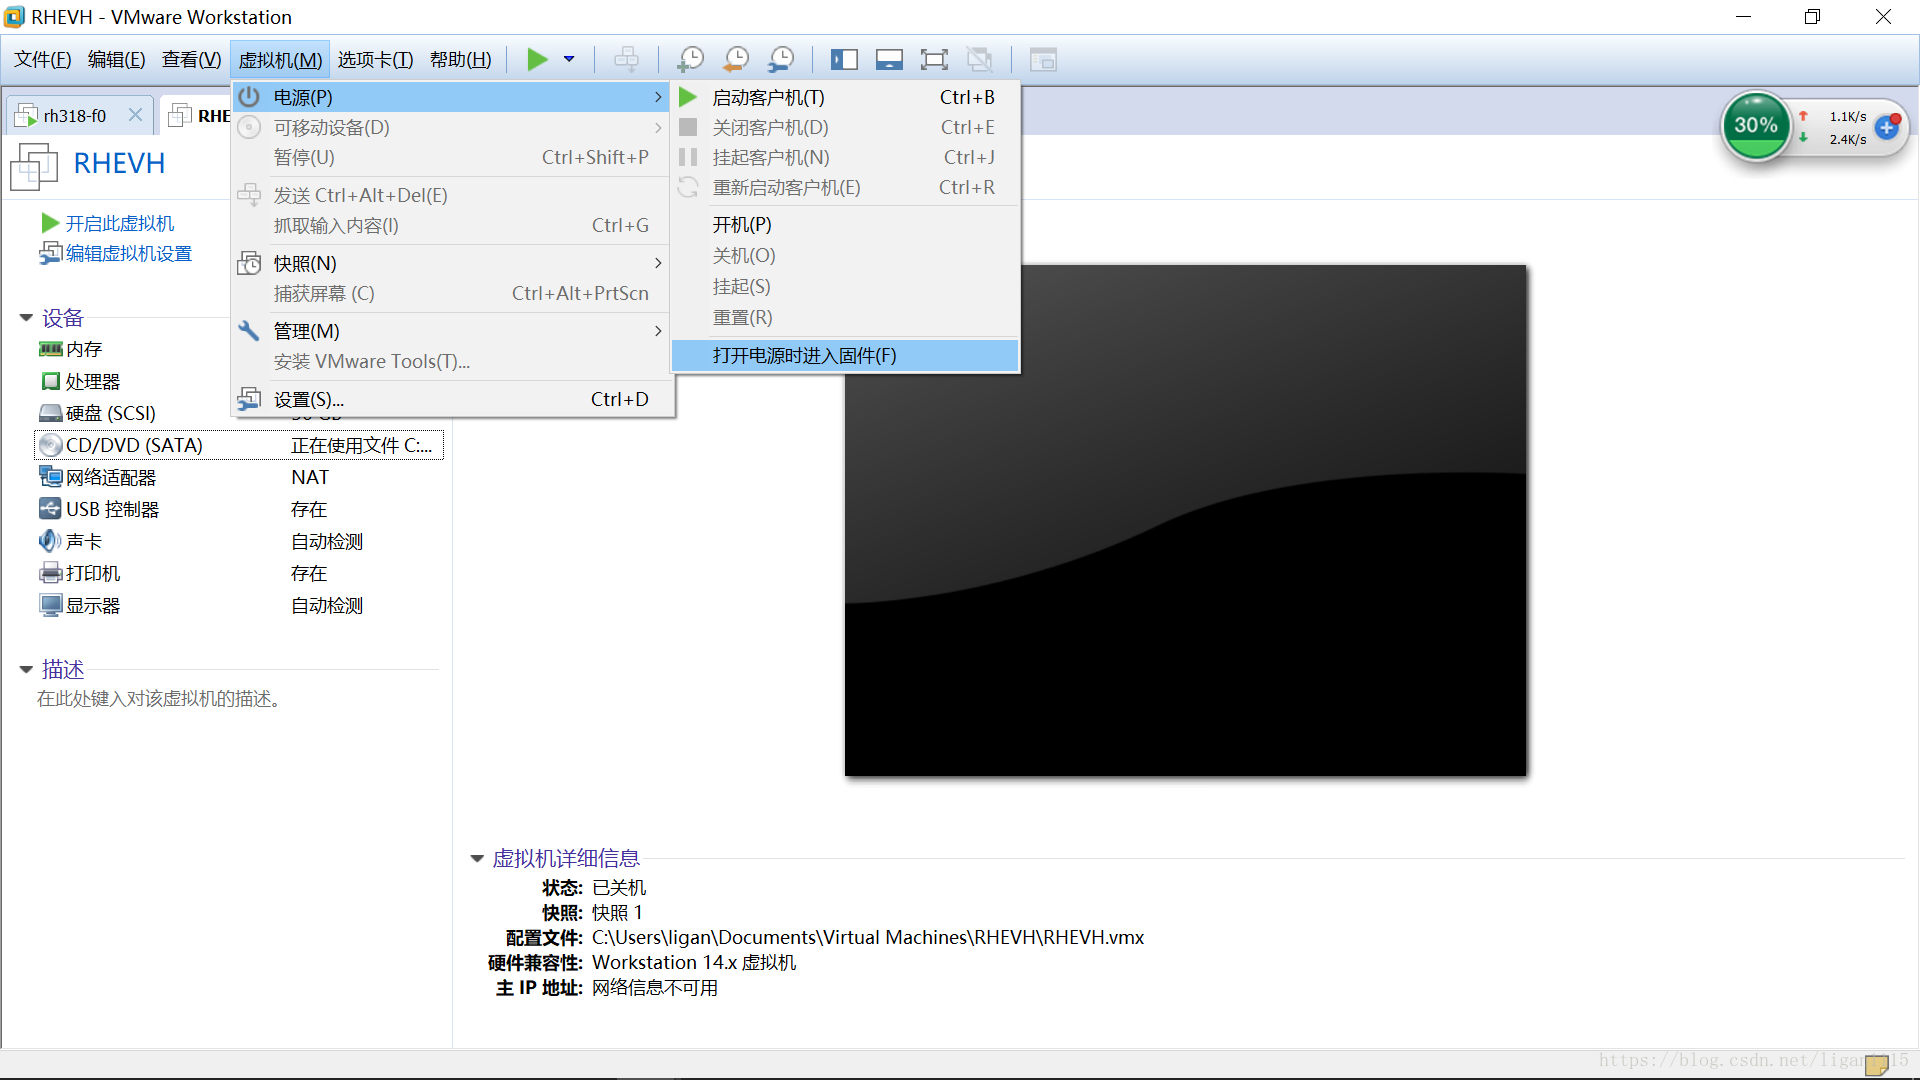This screenshot has height=1080, width=1920.
Task: Select 发送 Ctrl+Alt+Del(E) menu item
Action: pyautogui.click(x=452, y=195)
